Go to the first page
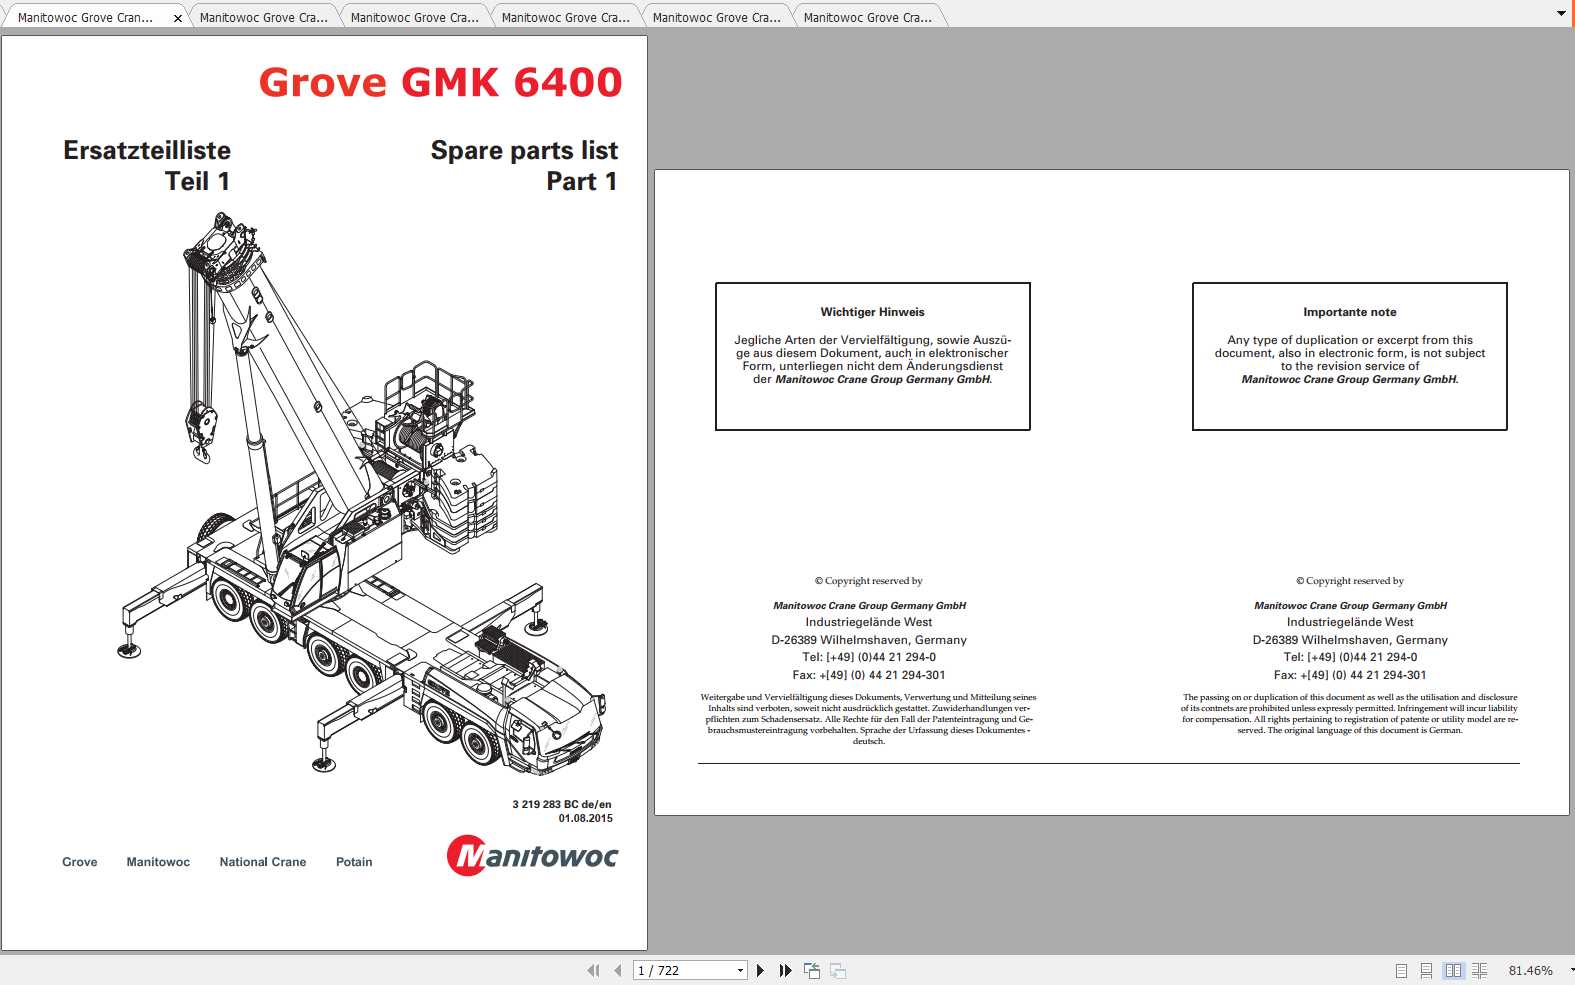 [593, 970]
